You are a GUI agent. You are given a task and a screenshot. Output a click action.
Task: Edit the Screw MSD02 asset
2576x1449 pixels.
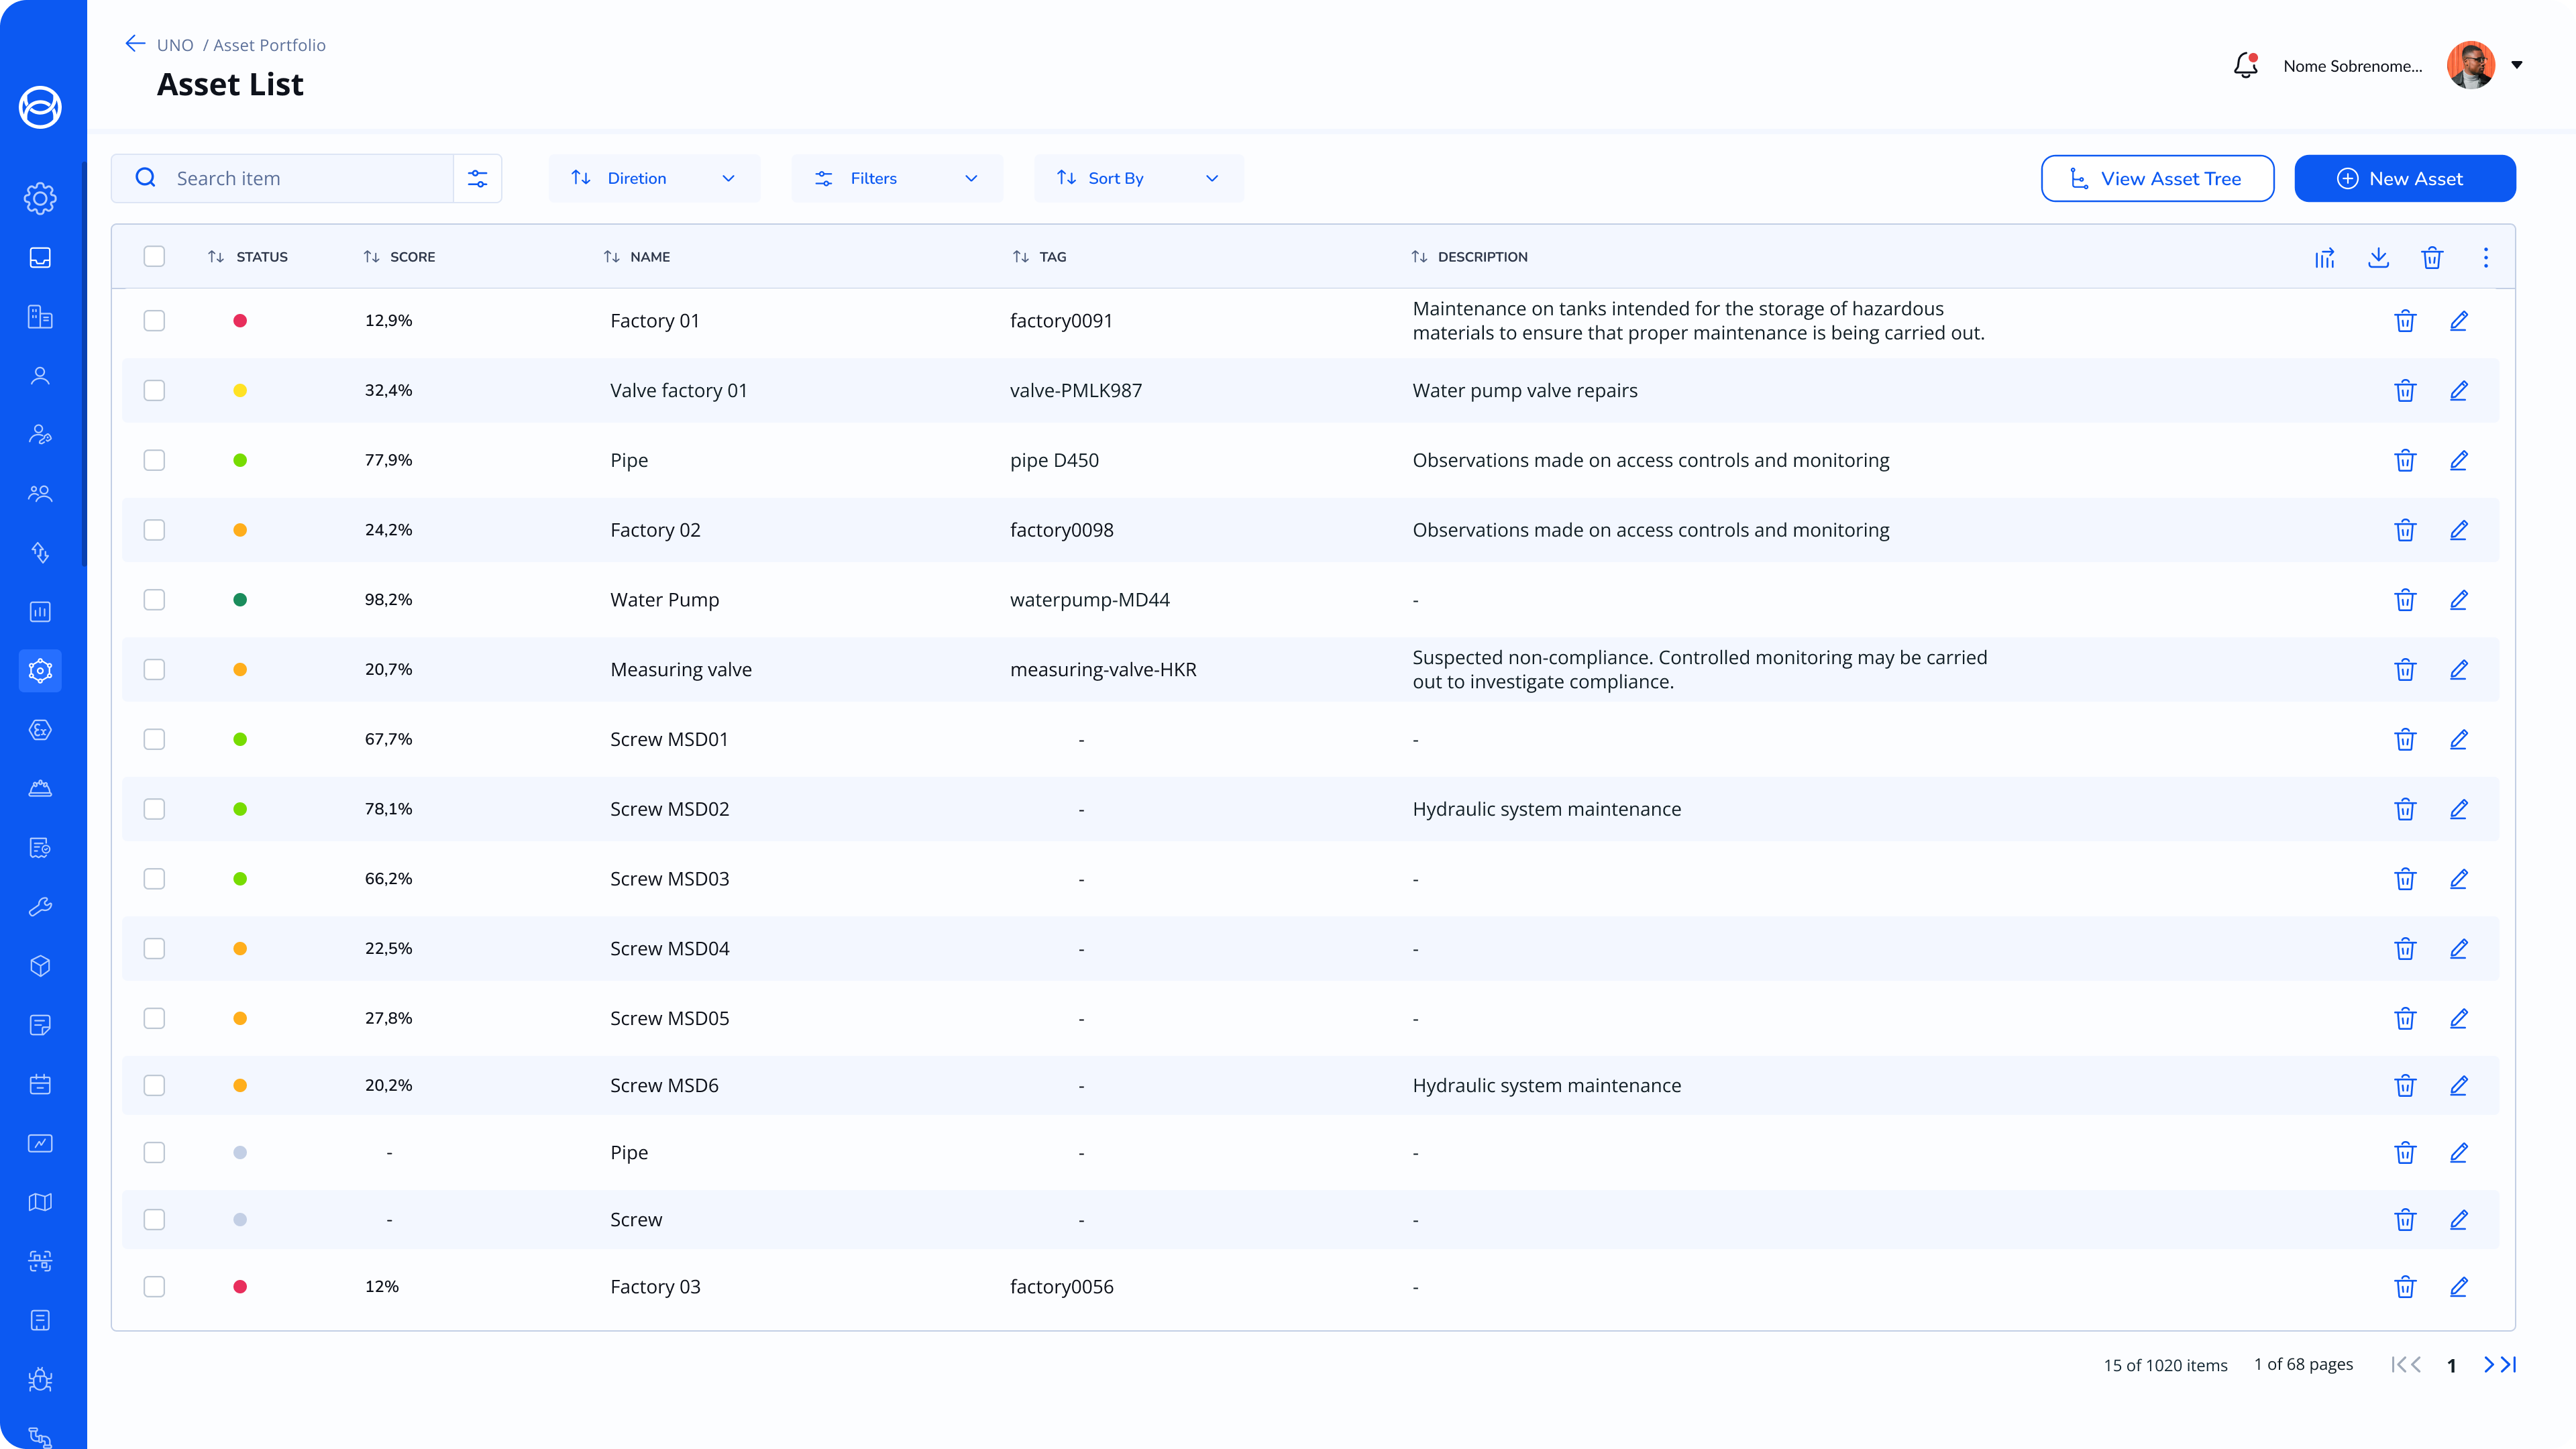coord(2459,809)
